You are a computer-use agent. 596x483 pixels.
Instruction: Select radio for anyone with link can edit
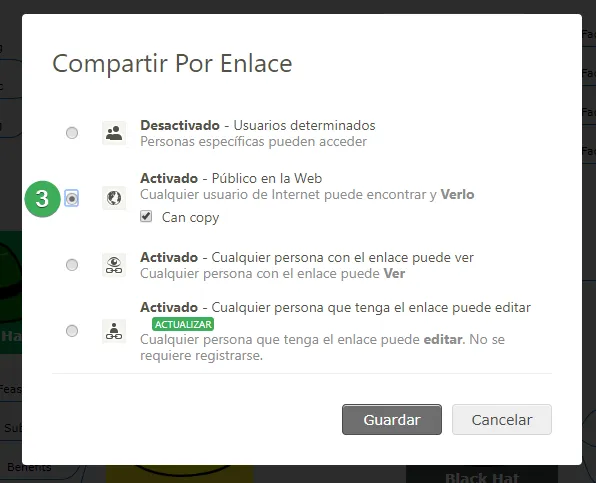tap(72, 331)
